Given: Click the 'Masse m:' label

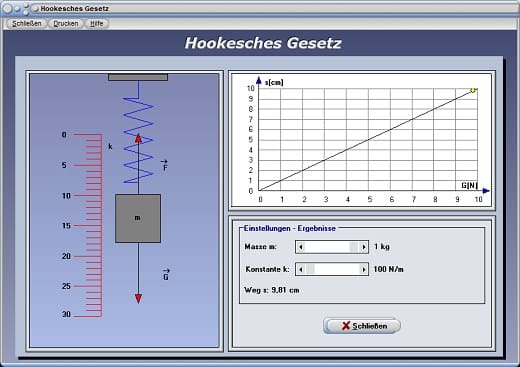Looking at the screenshot, I should pyautogui.click(x=260, y=247).
